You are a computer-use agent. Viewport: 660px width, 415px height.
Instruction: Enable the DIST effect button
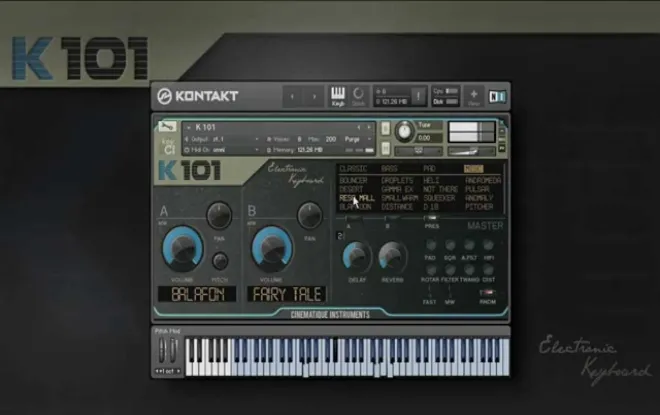tap(488, 269)
